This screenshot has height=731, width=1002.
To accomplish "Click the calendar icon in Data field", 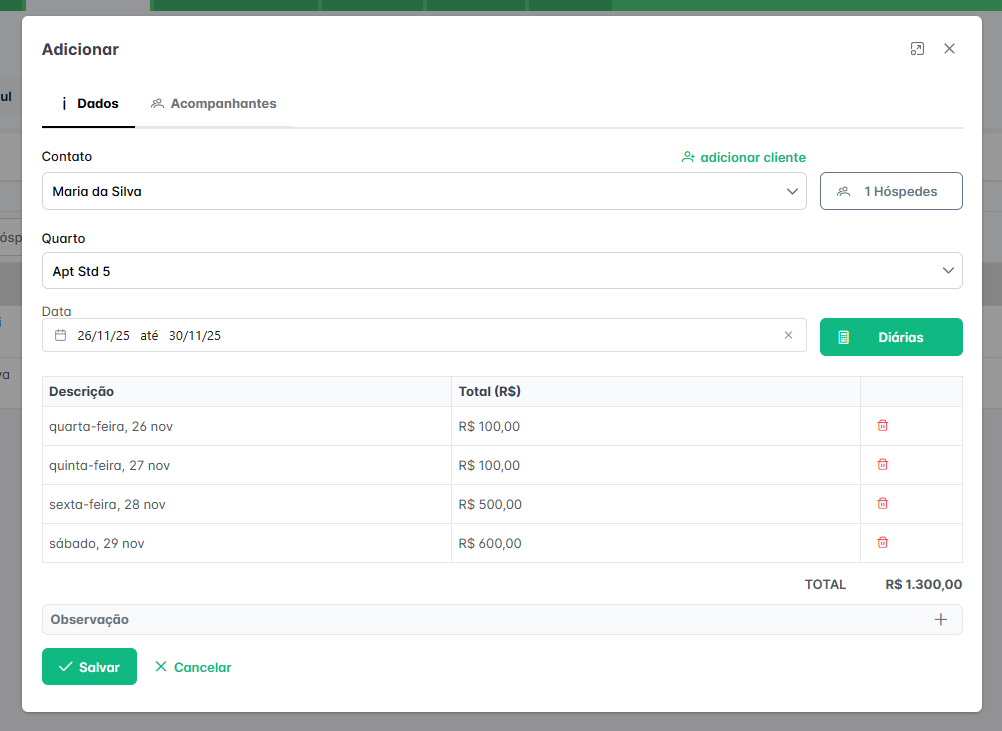I will click(x=60, y=336).
